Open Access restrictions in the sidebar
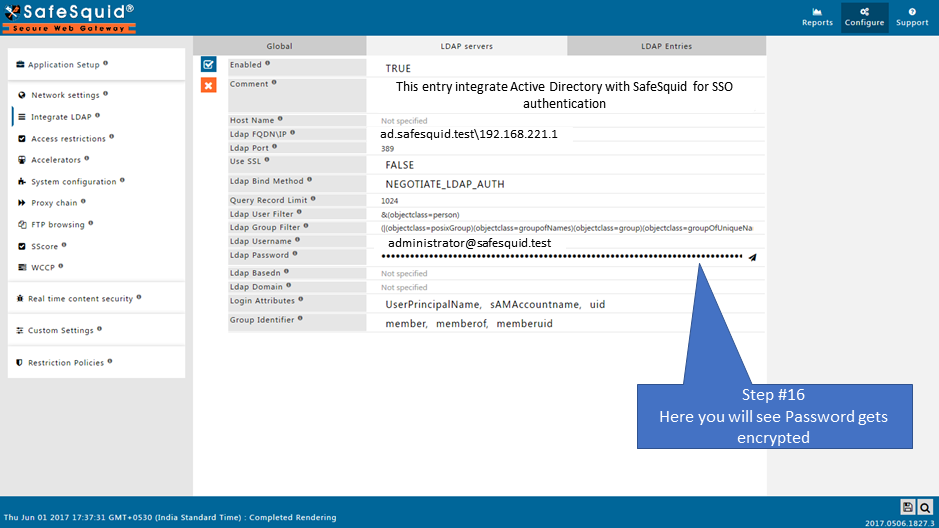Viewport: 939px width, 528px height. pyautogui.click(x=68, y=138)
